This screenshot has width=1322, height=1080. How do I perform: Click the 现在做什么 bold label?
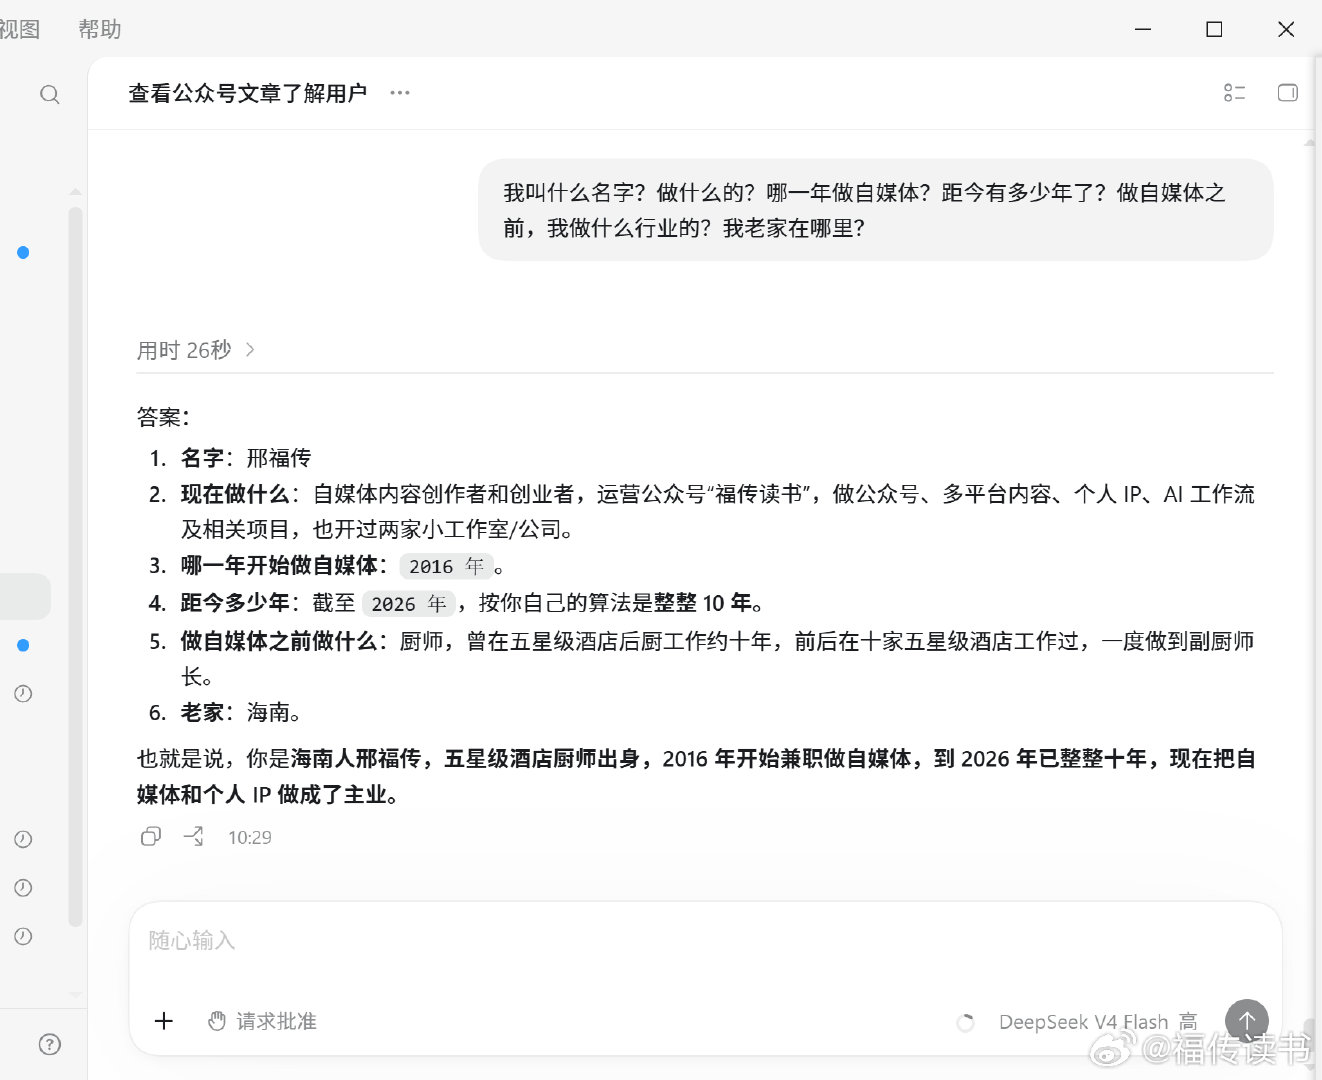coord(235,494)
